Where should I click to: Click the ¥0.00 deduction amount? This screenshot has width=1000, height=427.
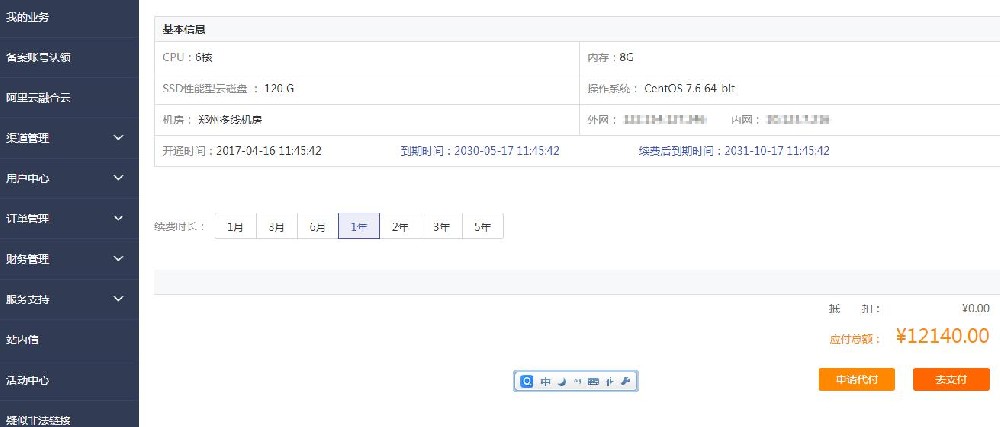tap(976, 308)
